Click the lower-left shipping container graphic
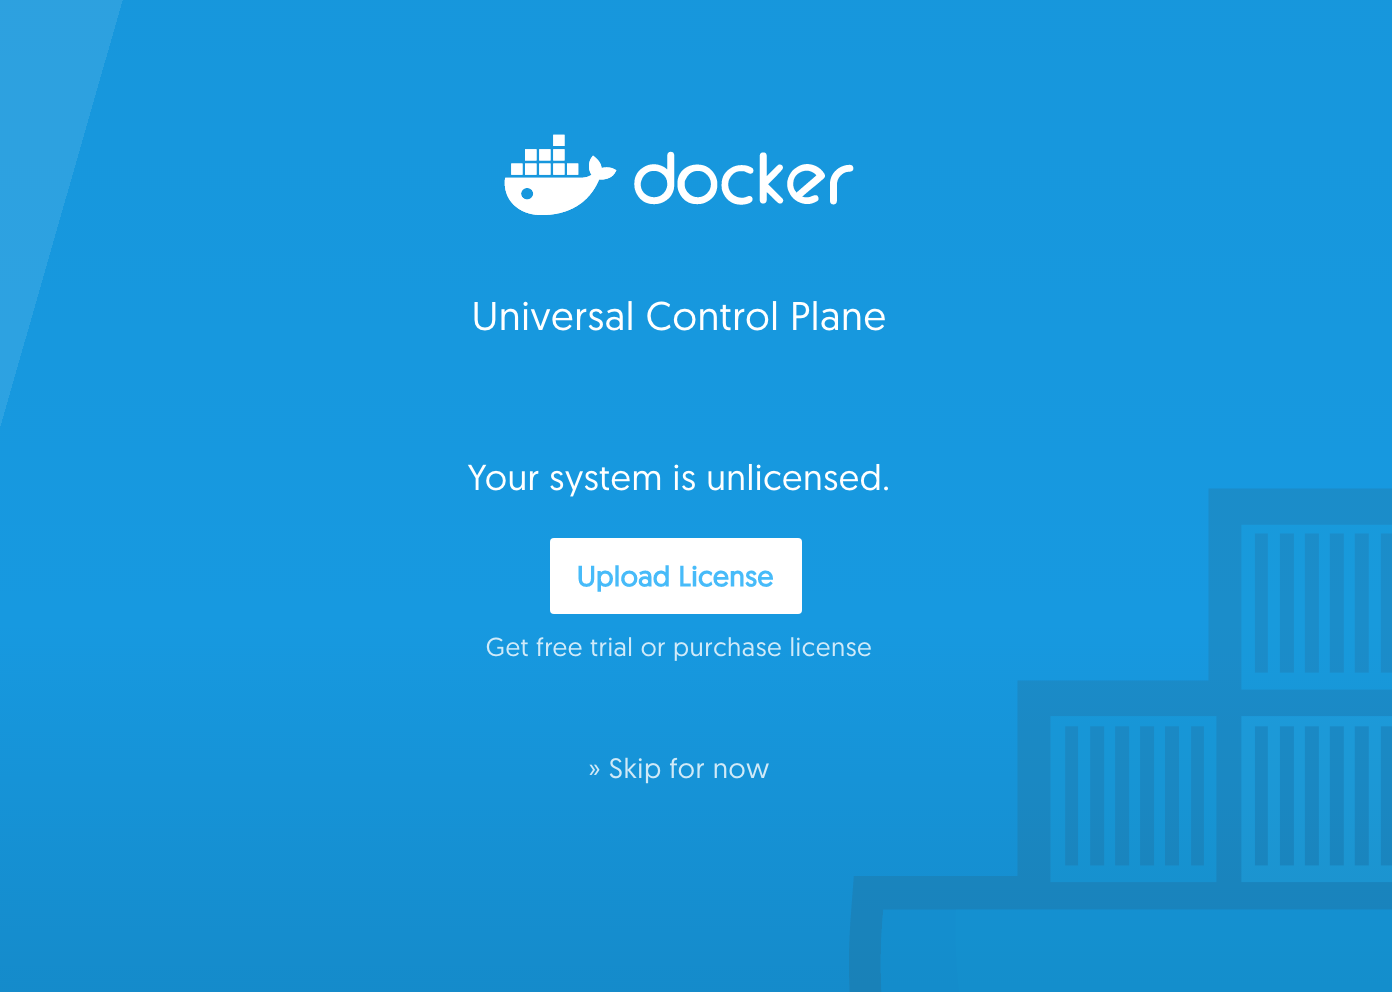The height and width of the screenshot is (992, 1392). pos(1133,798)
